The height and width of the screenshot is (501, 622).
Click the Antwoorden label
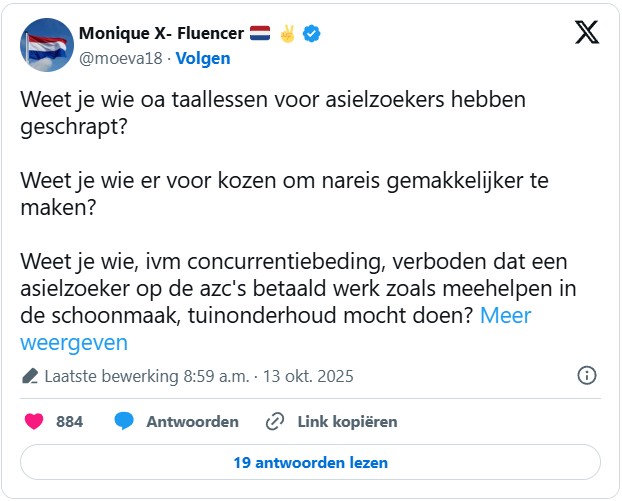192,422
